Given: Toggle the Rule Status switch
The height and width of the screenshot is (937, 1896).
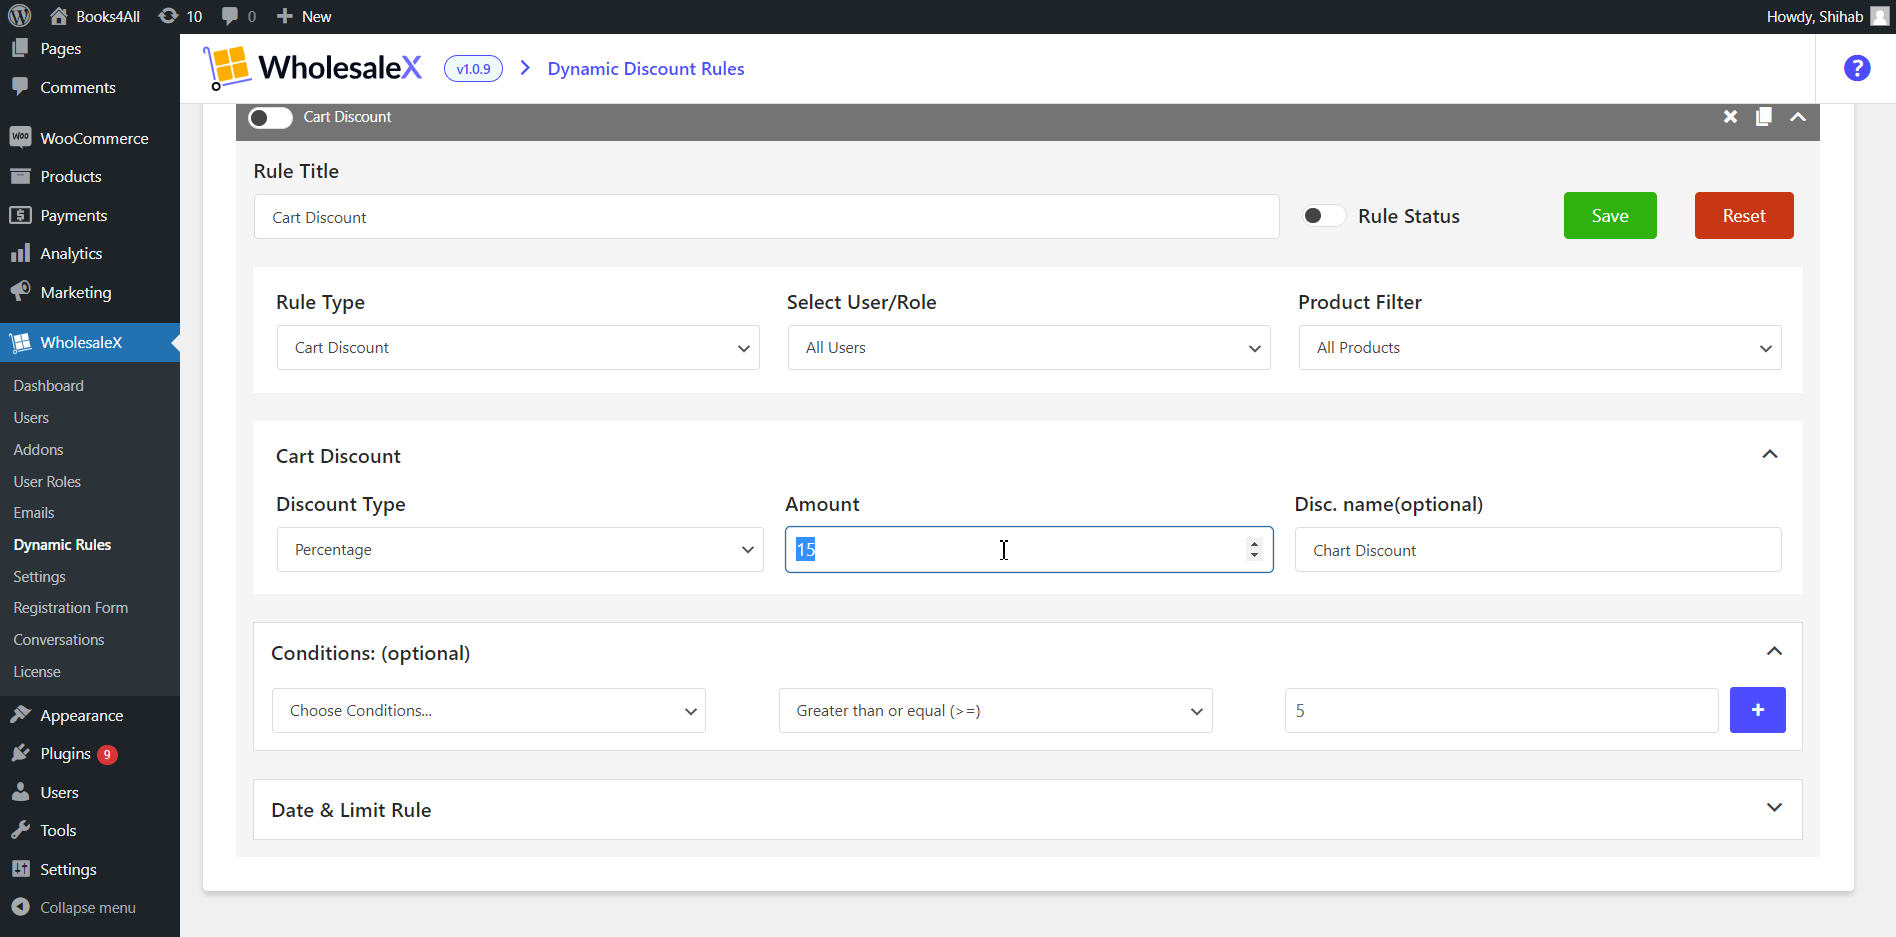Looking at the screenshot, I should [x=1324, y=216].
